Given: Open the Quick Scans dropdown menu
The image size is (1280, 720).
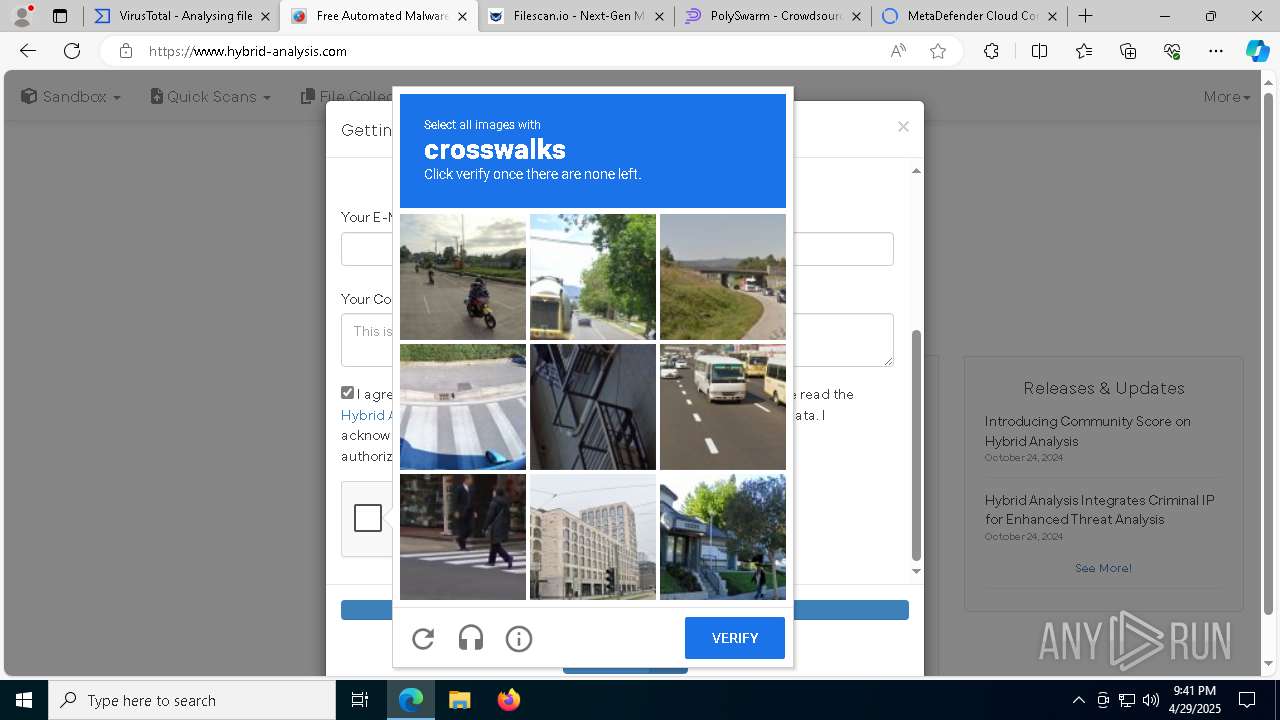Looking at the screenshot, I should (211, 97).
